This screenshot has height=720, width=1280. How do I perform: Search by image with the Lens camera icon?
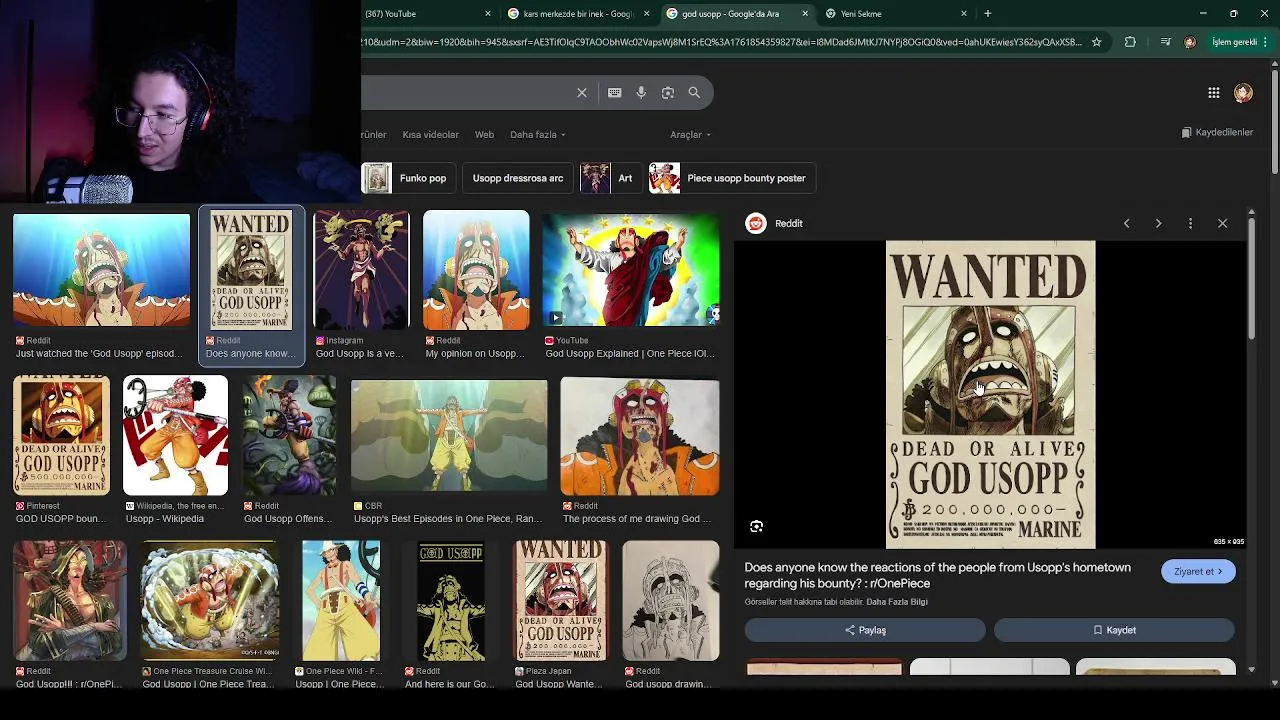click(668, 92)
